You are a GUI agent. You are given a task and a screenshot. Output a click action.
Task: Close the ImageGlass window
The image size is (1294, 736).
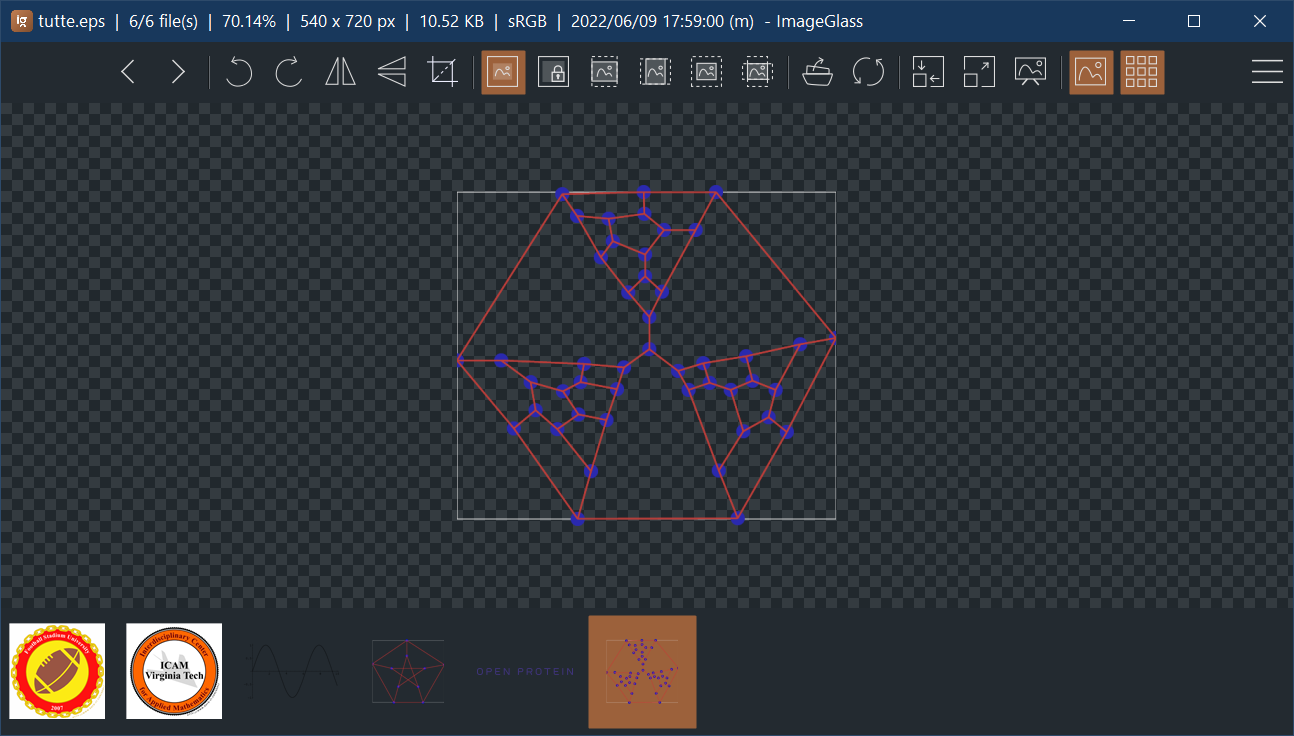coord(1260,21)
